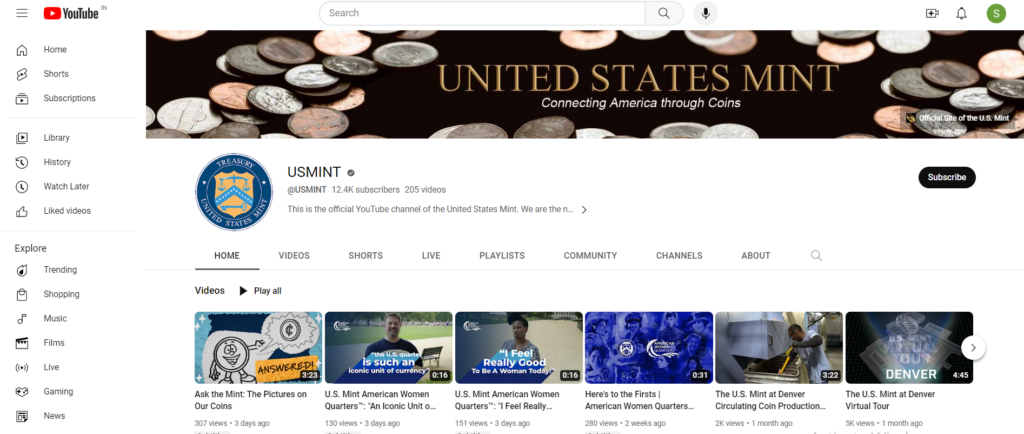
Task: Play the blue American Women Quarters thumbnail
Action: tap(648, 347)
